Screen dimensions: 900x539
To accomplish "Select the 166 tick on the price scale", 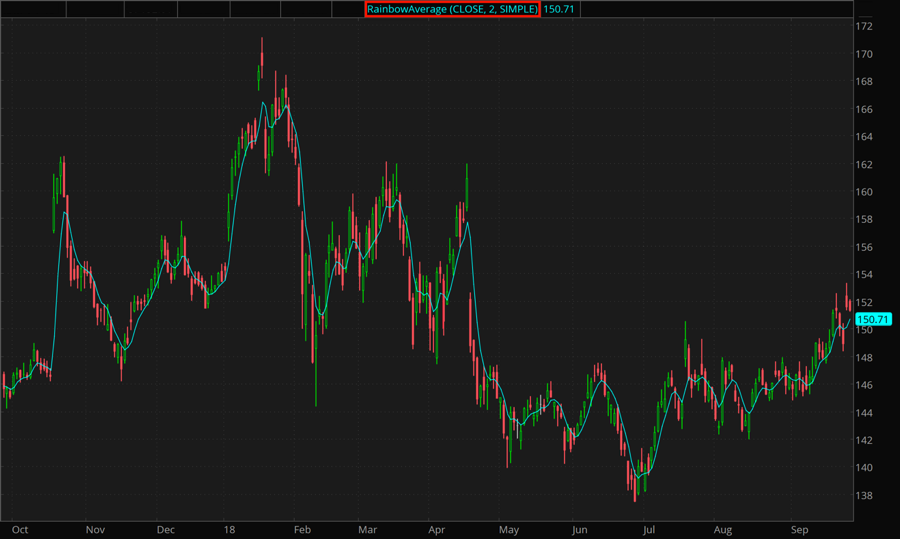I will point(865,109).
